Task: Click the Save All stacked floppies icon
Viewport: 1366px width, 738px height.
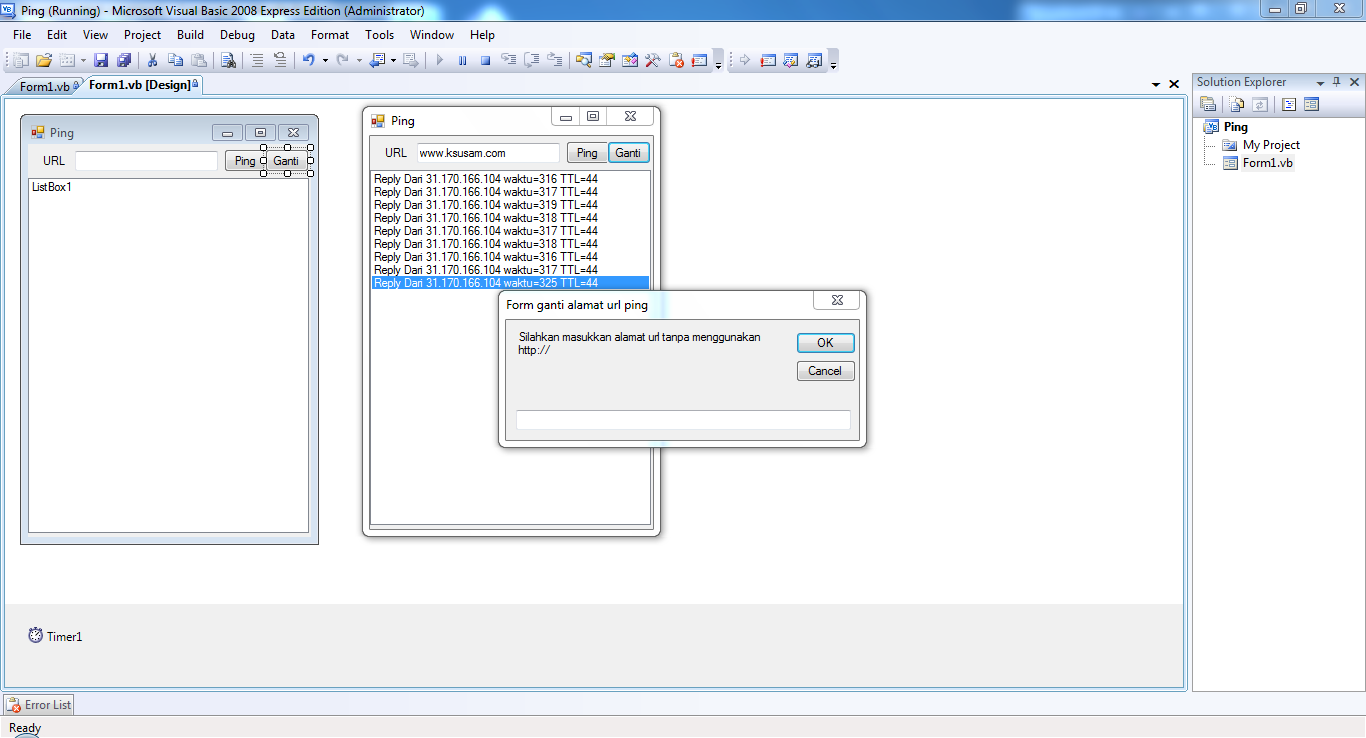Action: click(x=124, y=60)
